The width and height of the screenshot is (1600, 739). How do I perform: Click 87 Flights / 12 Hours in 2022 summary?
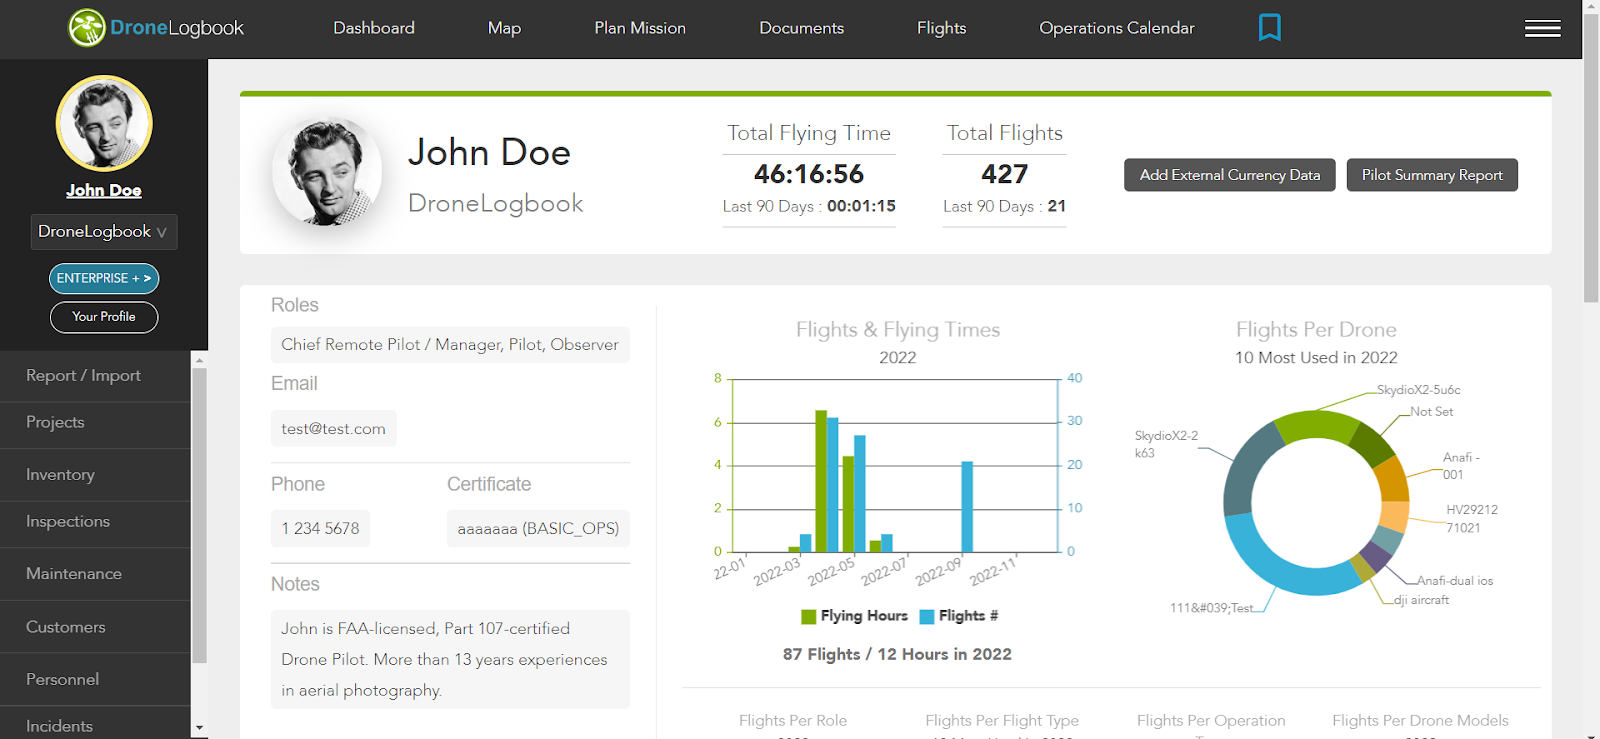897,654
